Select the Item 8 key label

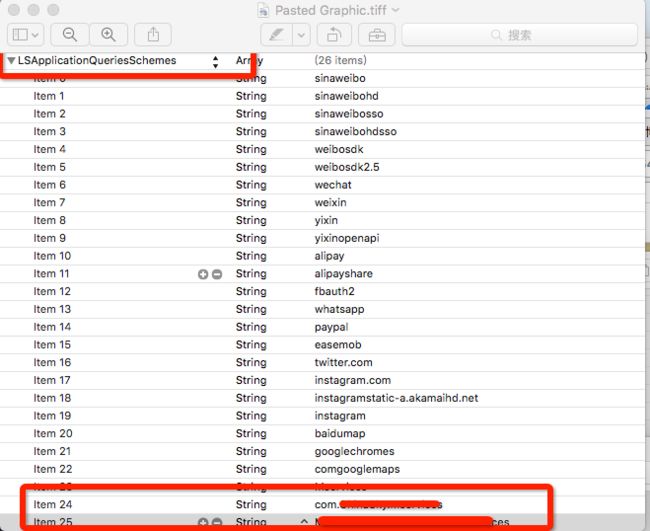(x=49, y=221)
